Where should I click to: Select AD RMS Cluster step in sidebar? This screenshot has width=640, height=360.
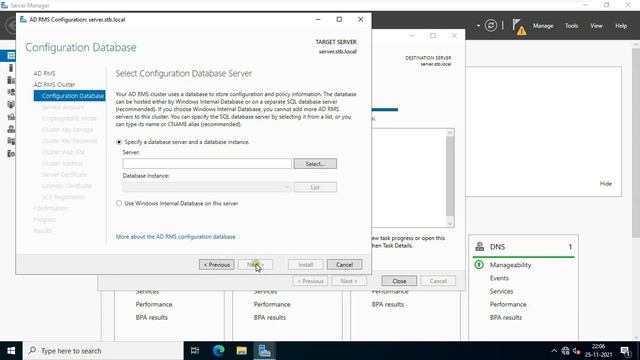click(54, 84)
